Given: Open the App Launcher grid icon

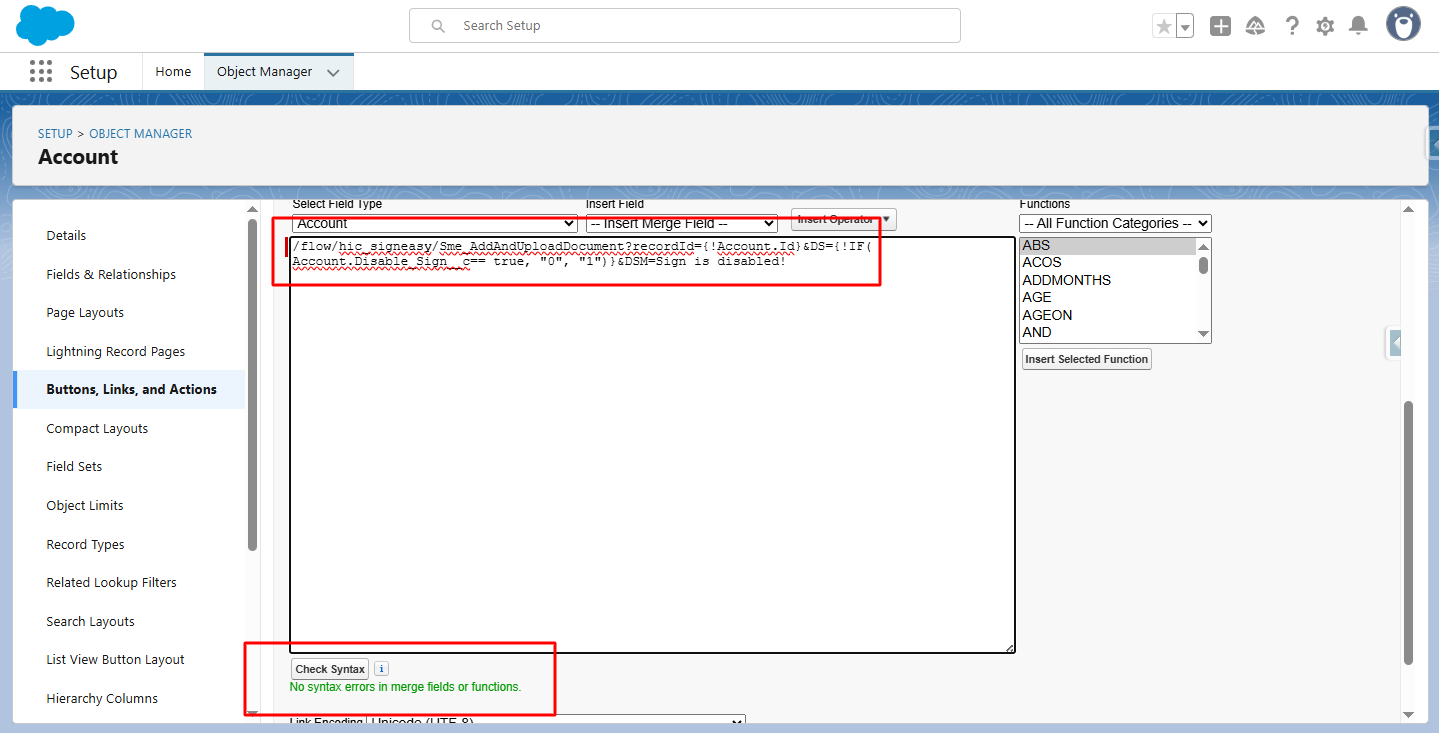Looking at the screenshot, I should pyautogui.click(x=41, y=72).
